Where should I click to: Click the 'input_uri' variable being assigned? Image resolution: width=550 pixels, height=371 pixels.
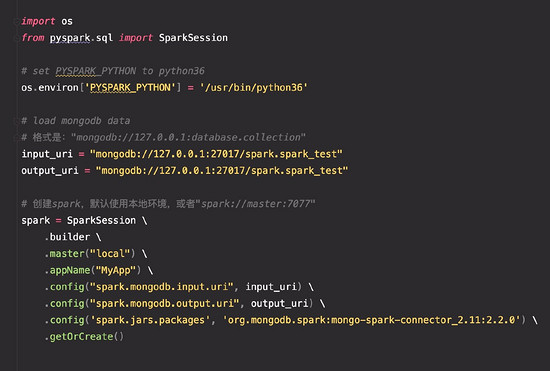(x=47, y=154)
